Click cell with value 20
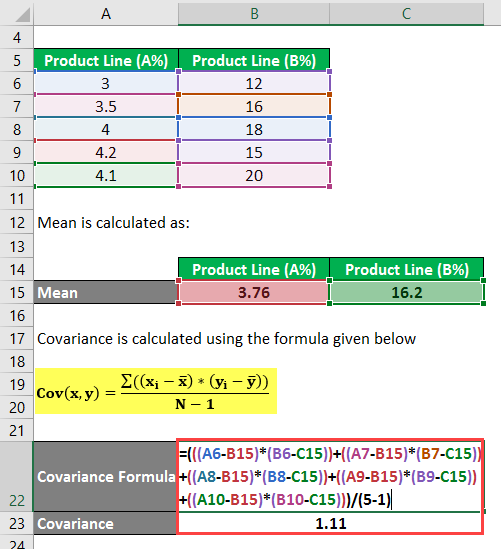 [254, 175]
